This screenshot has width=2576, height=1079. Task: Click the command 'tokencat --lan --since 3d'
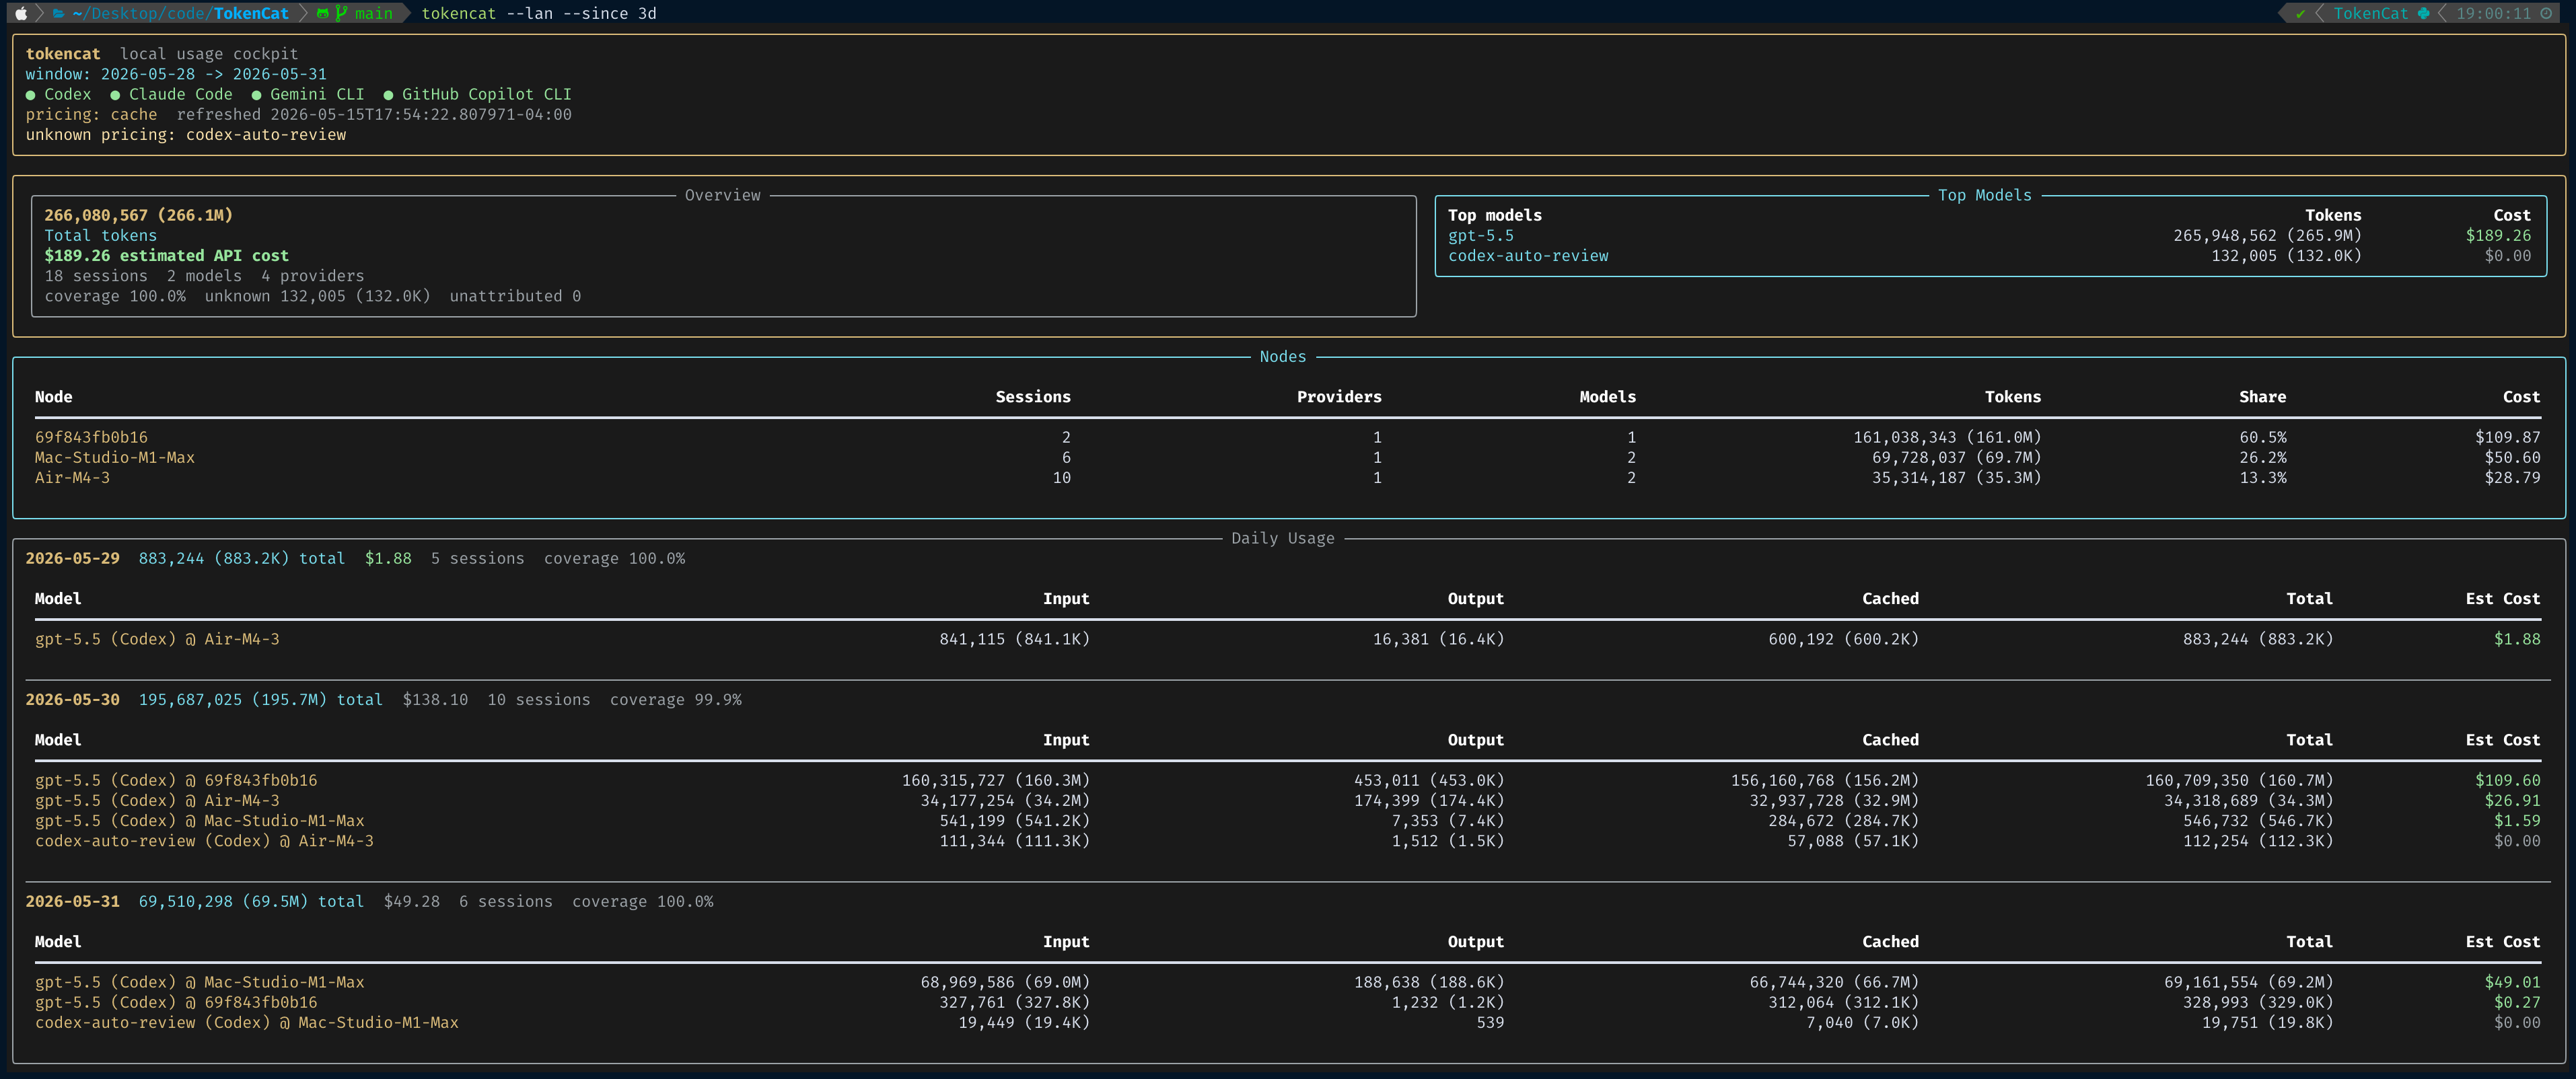click(539, 13)
